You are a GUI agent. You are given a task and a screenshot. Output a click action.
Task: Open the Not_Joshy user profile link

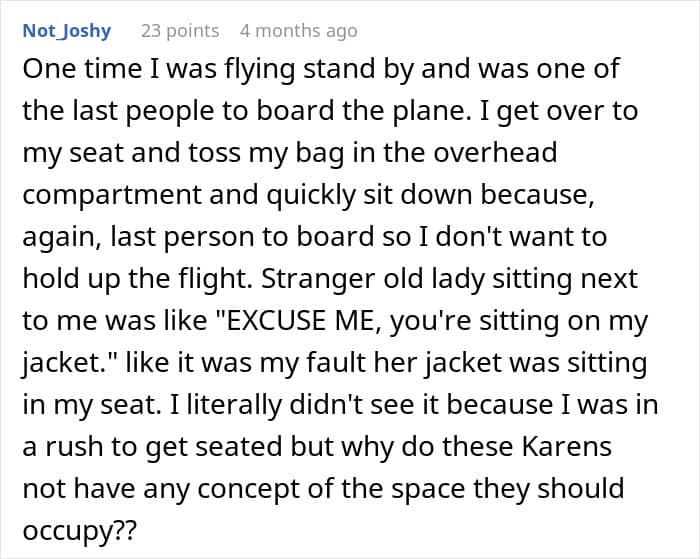click(67, 31)
